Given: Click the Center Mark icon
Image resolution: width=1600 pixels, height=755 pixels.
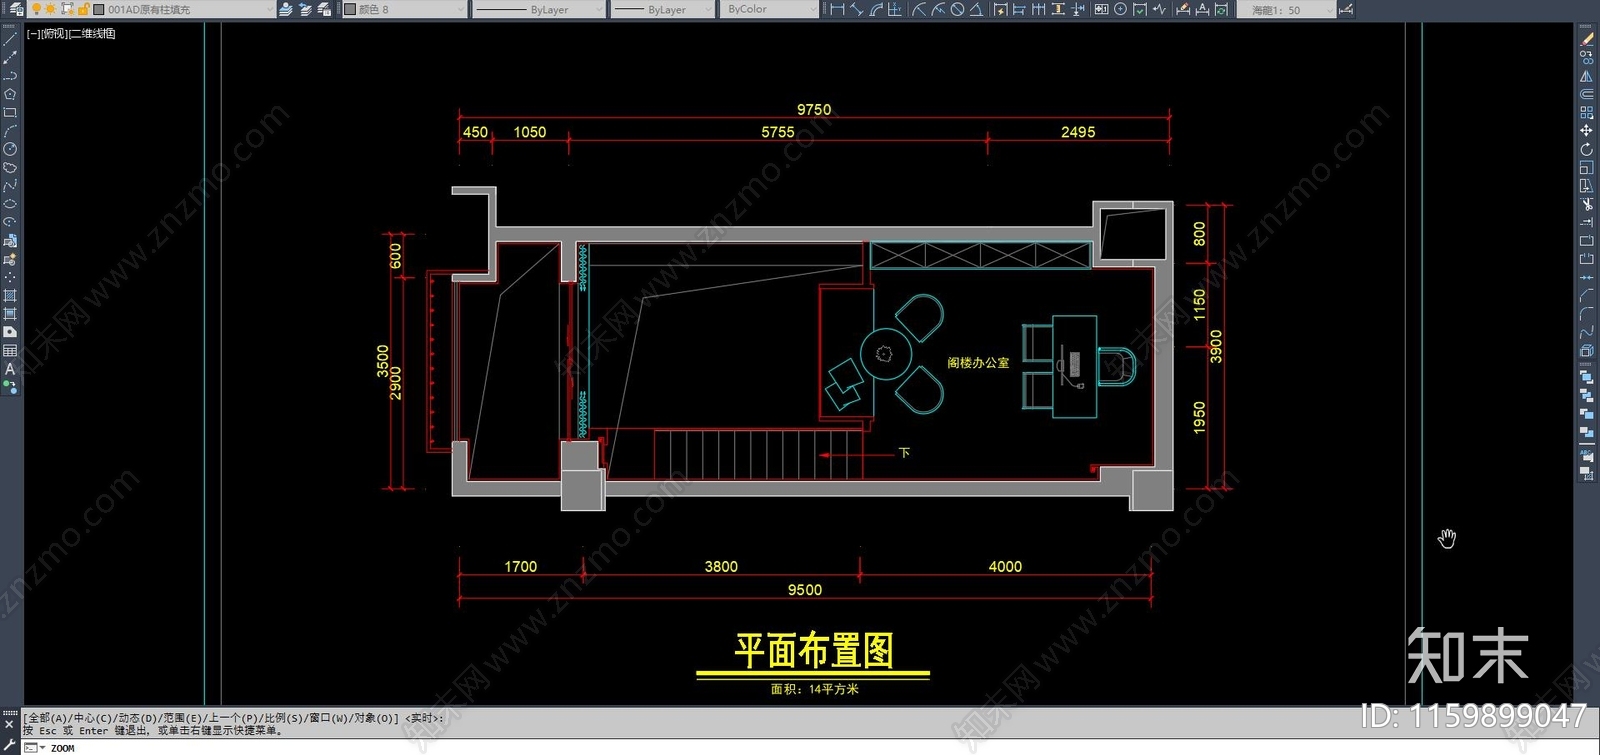Looking at the screenshot, I should point(1120,9).
